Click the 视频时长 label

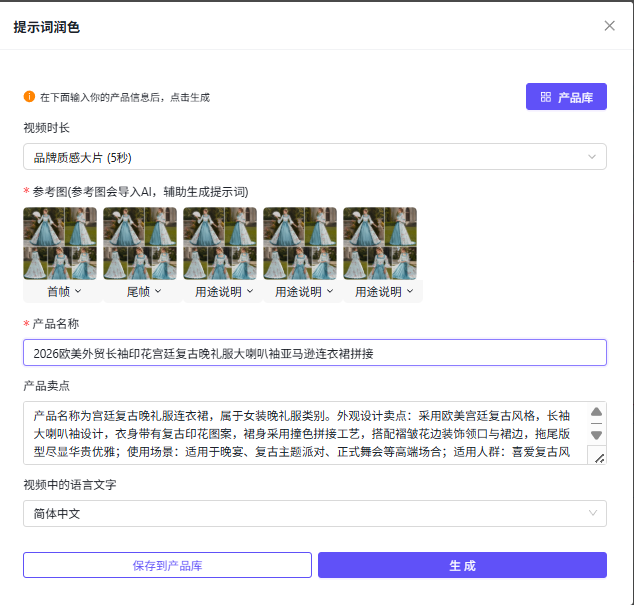[46, 128]
